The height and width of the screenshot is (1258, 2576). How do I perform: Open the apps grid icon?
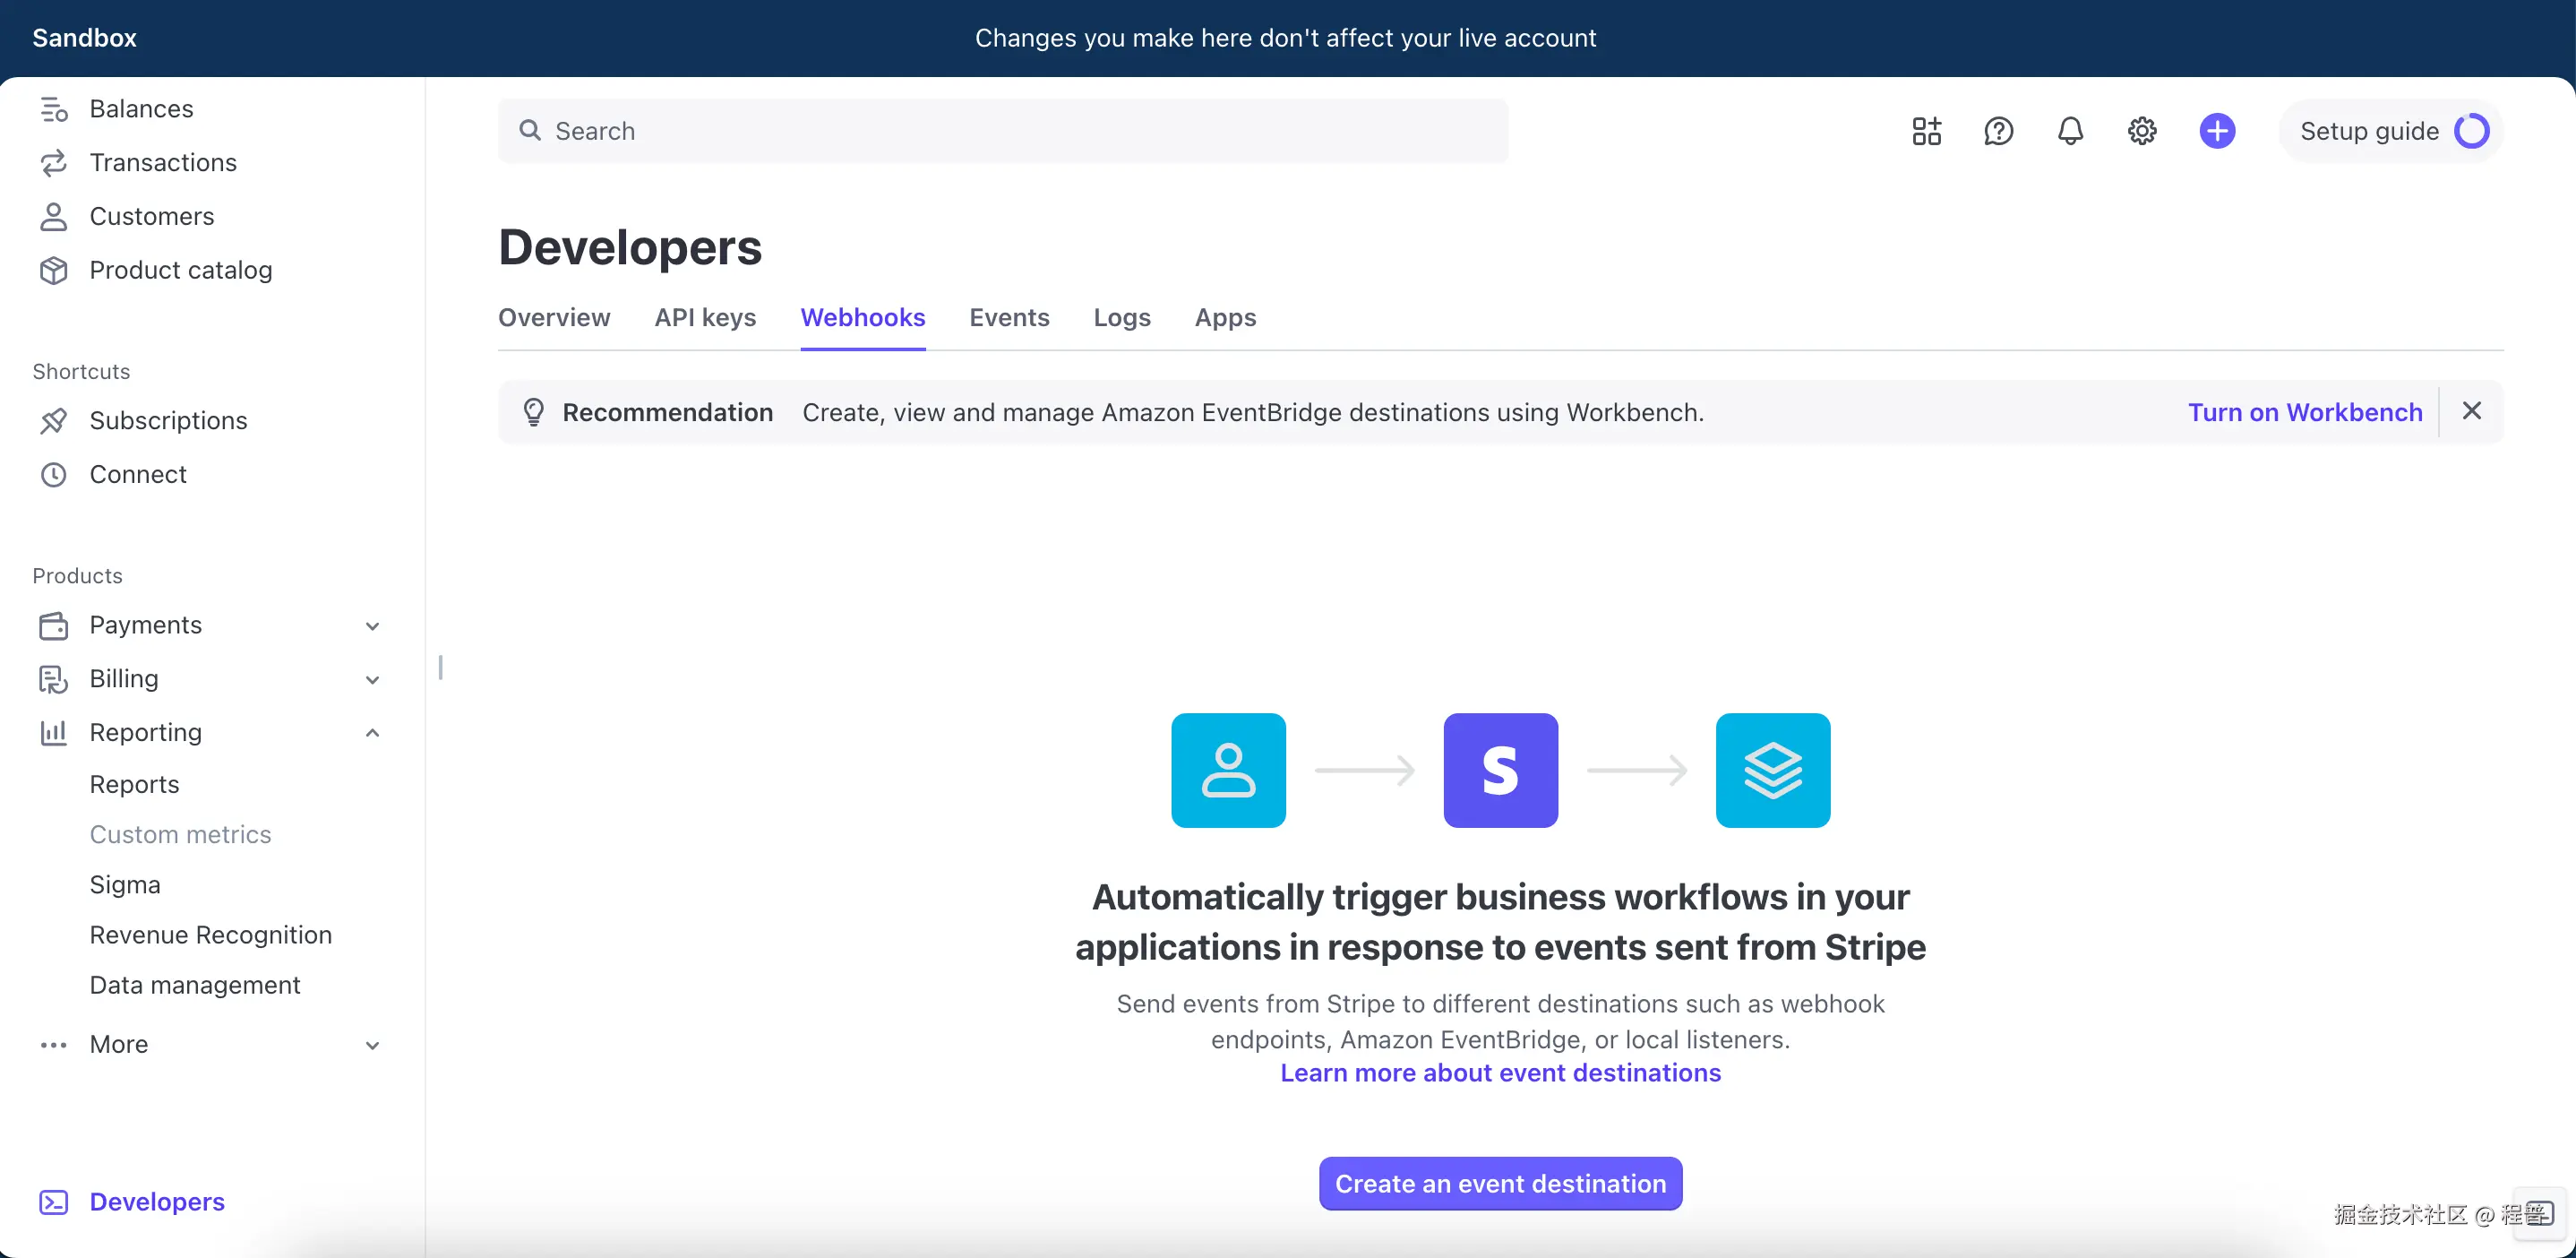click(x=1926, y=131)
